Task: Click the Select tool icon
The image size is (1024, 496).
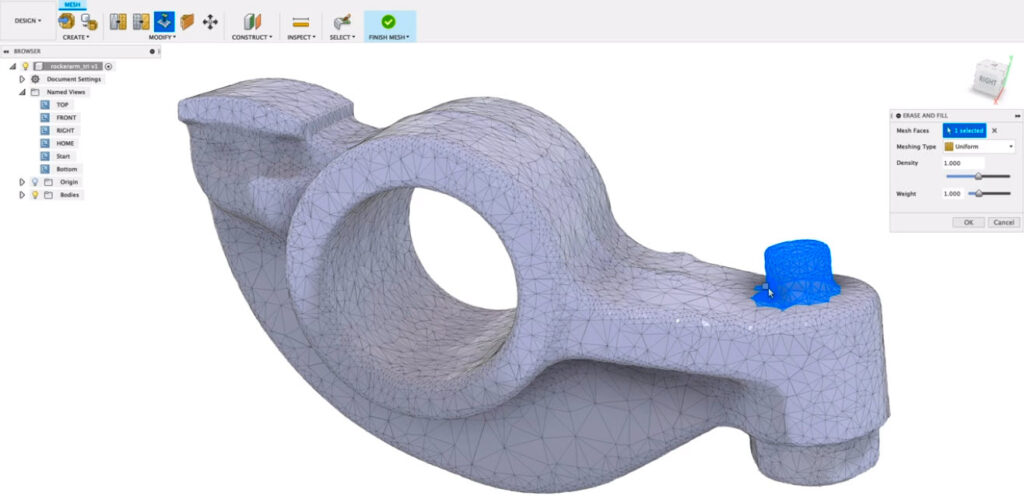Action: pos(342,22)
